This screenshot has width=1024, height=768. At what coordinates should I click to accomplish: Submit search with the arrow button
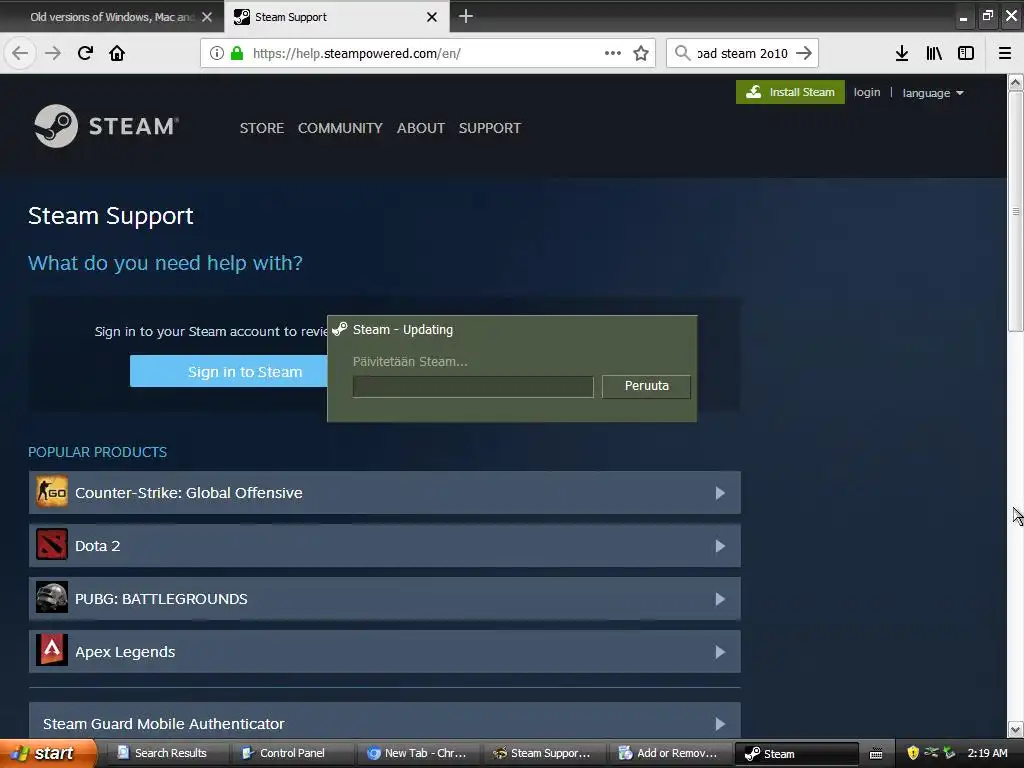coord(805,53)
